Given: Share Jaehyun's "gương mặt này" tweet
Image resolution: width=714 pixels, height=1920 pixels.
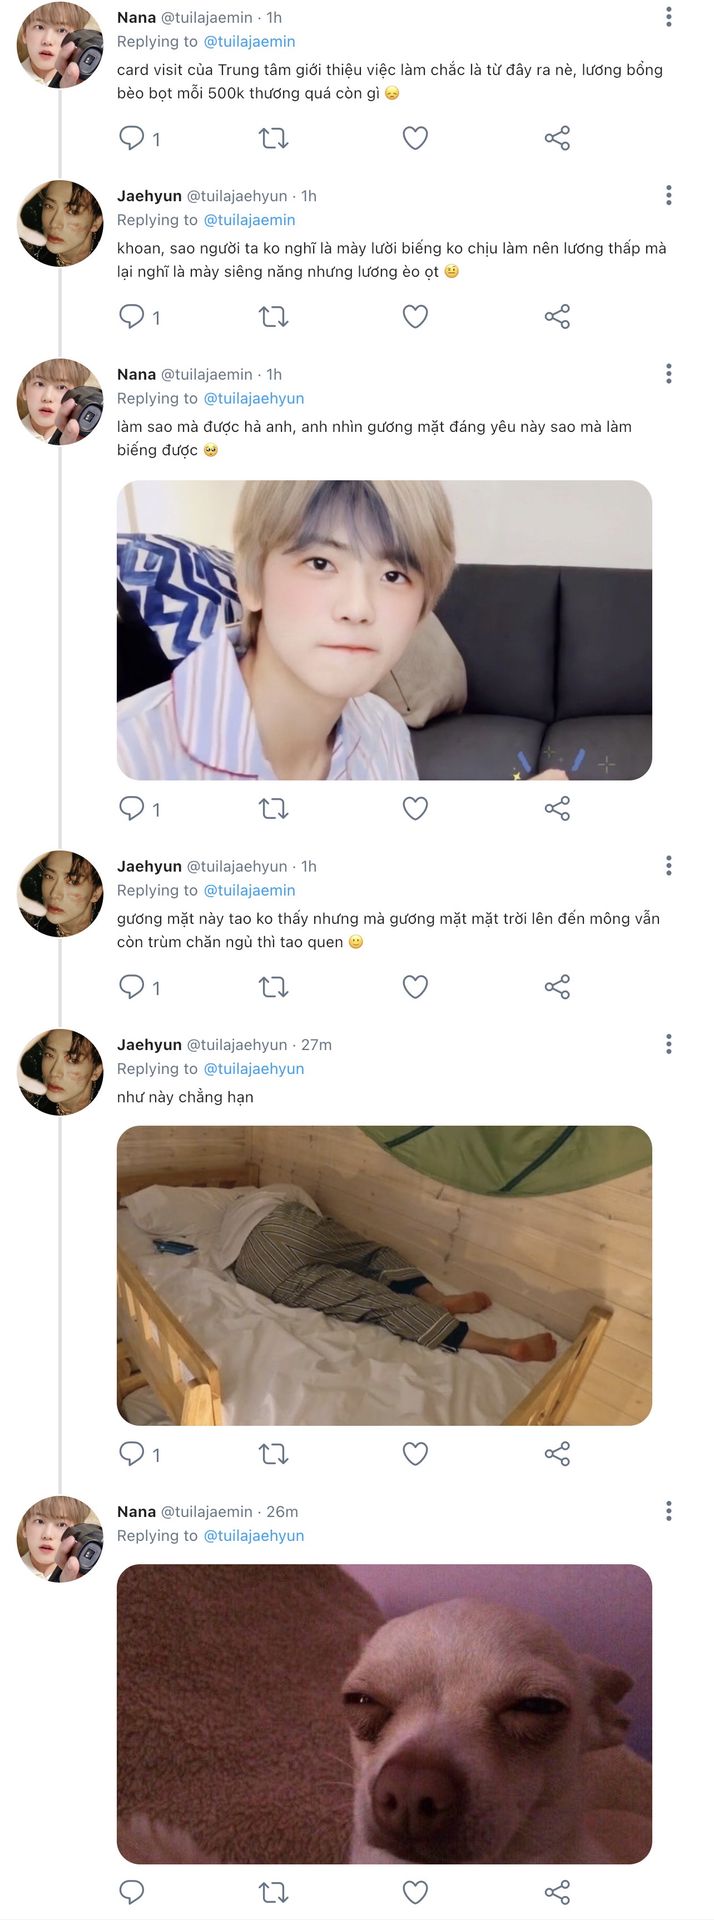Looking at the screenshot, I should (x=557, y=987).
